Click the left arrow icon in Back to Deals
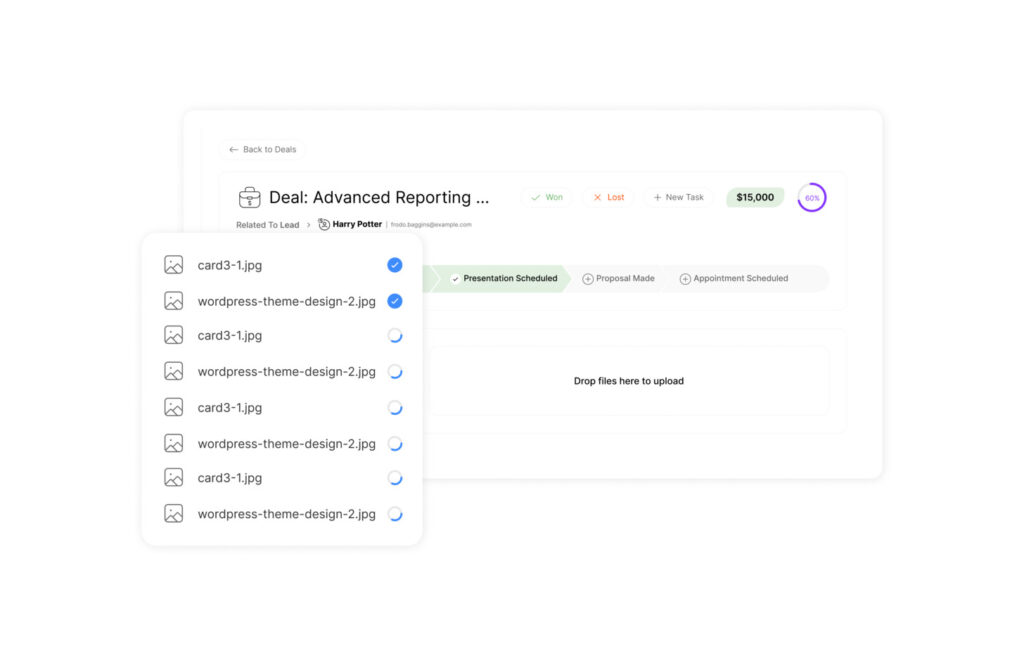Viewport: 1024px width, 656px height. pyautogui.click(x=234, y=150)
